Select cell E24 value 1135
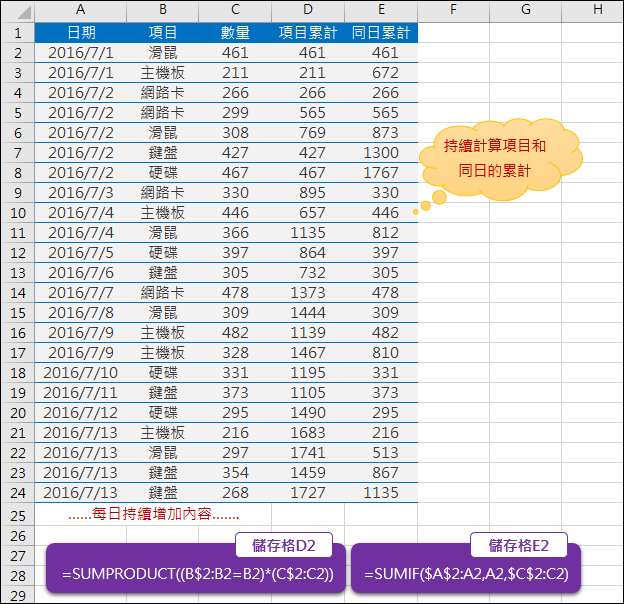 click(381, 493)
